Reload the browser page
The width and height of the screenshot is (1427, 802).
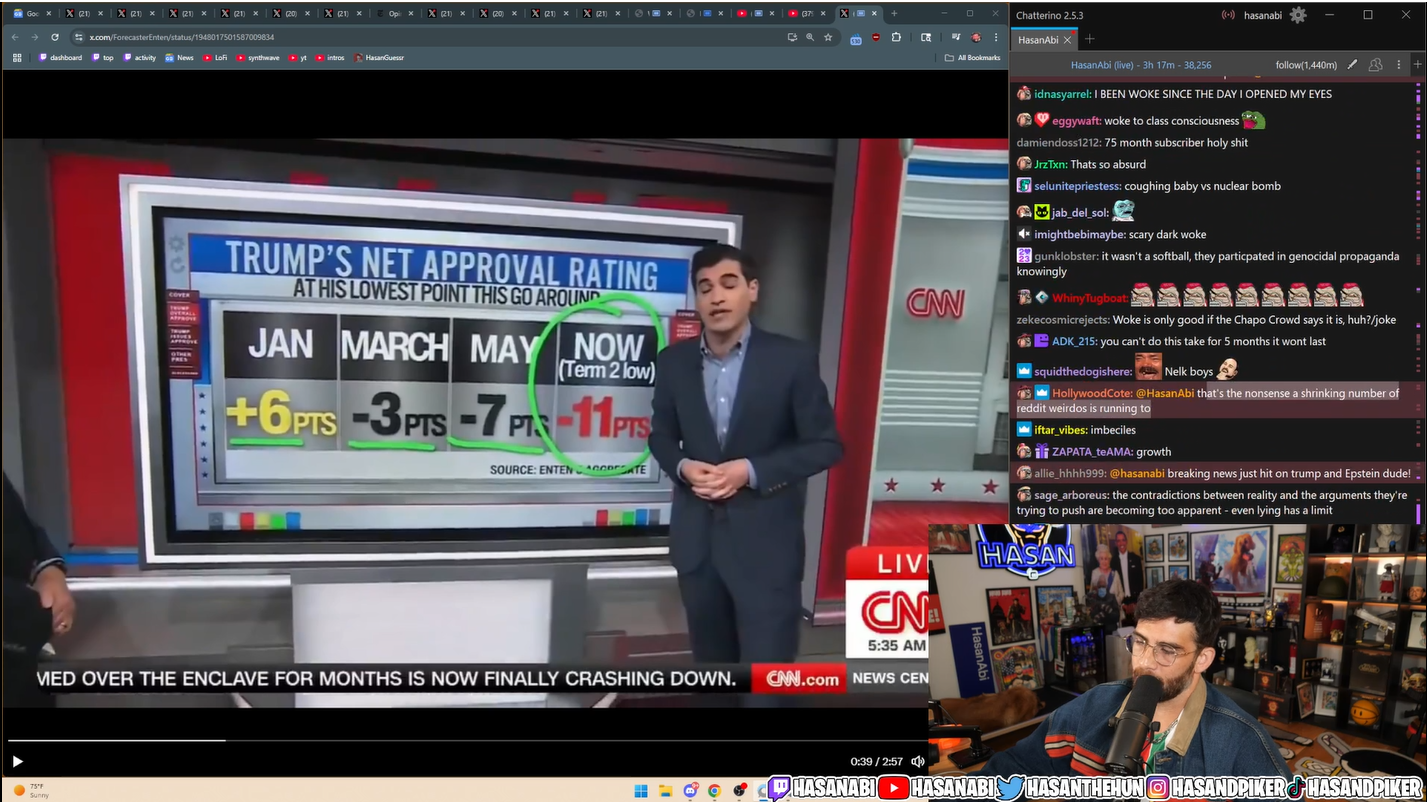pyautogui.click(x=54, y=37)
